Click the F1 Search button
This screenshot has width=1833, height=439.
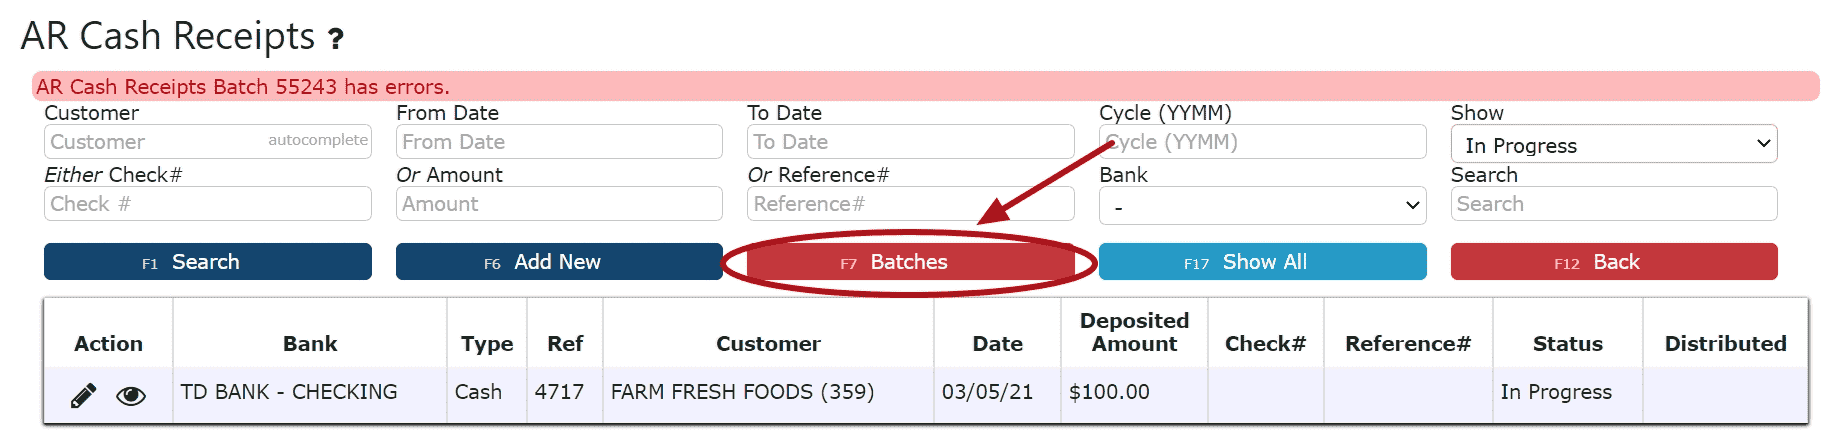[208, 262]
